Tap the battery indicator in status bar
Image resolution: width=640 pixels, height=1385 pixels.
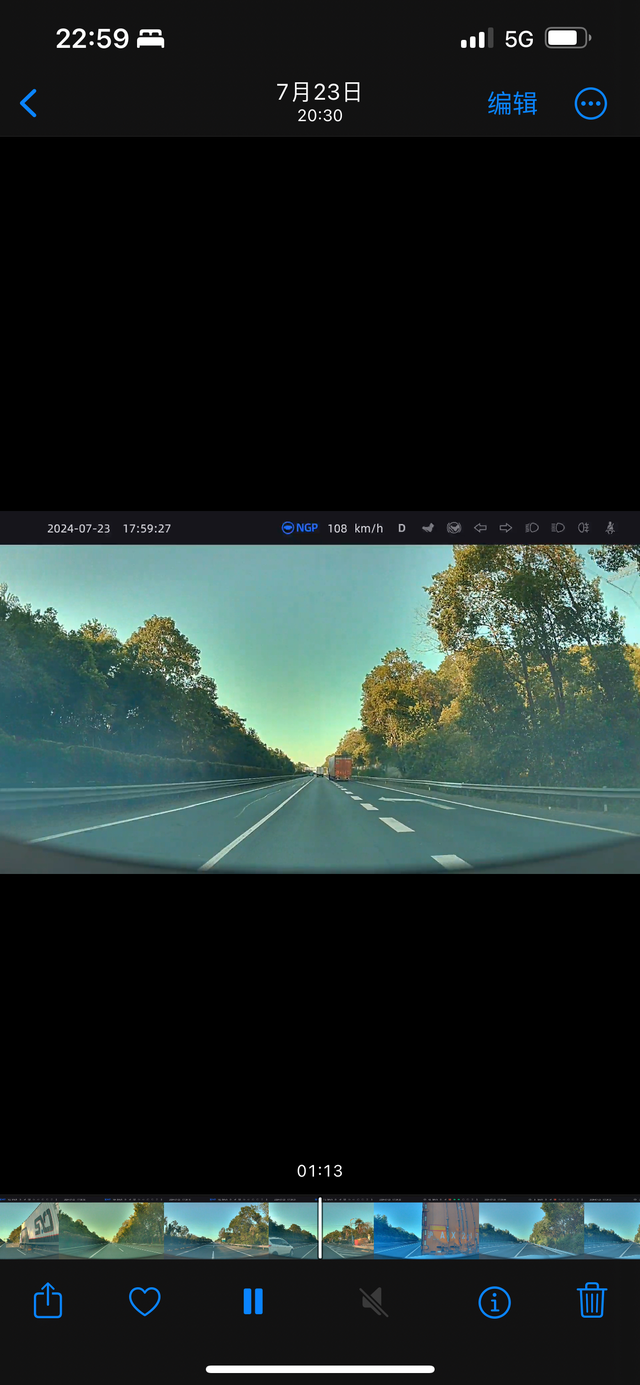tap(568, 39)
